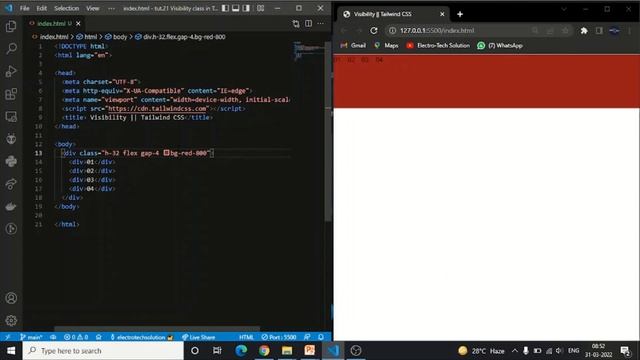Open the Extensions view
640x360 pixels.
tap(11, 94)
